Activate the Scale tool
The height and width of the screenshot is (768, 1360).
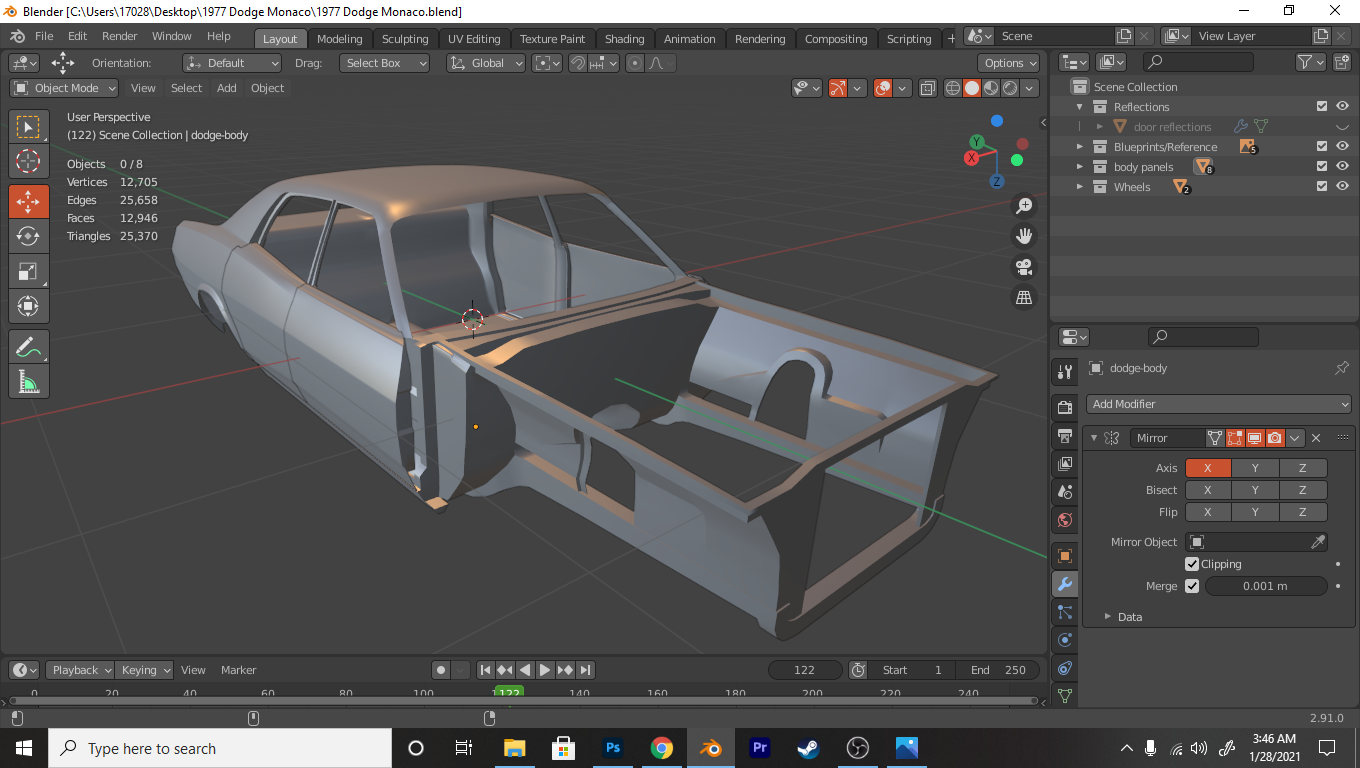click(x=28, y=271)
